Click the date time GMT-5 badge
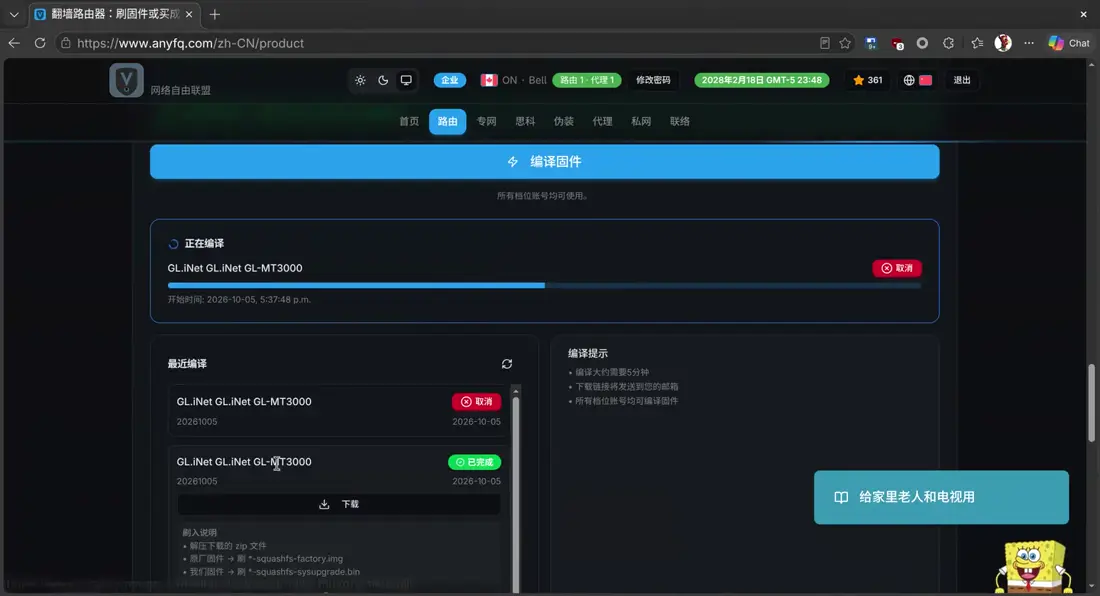Screen dimensions: 1100x596 coord(762,80)
